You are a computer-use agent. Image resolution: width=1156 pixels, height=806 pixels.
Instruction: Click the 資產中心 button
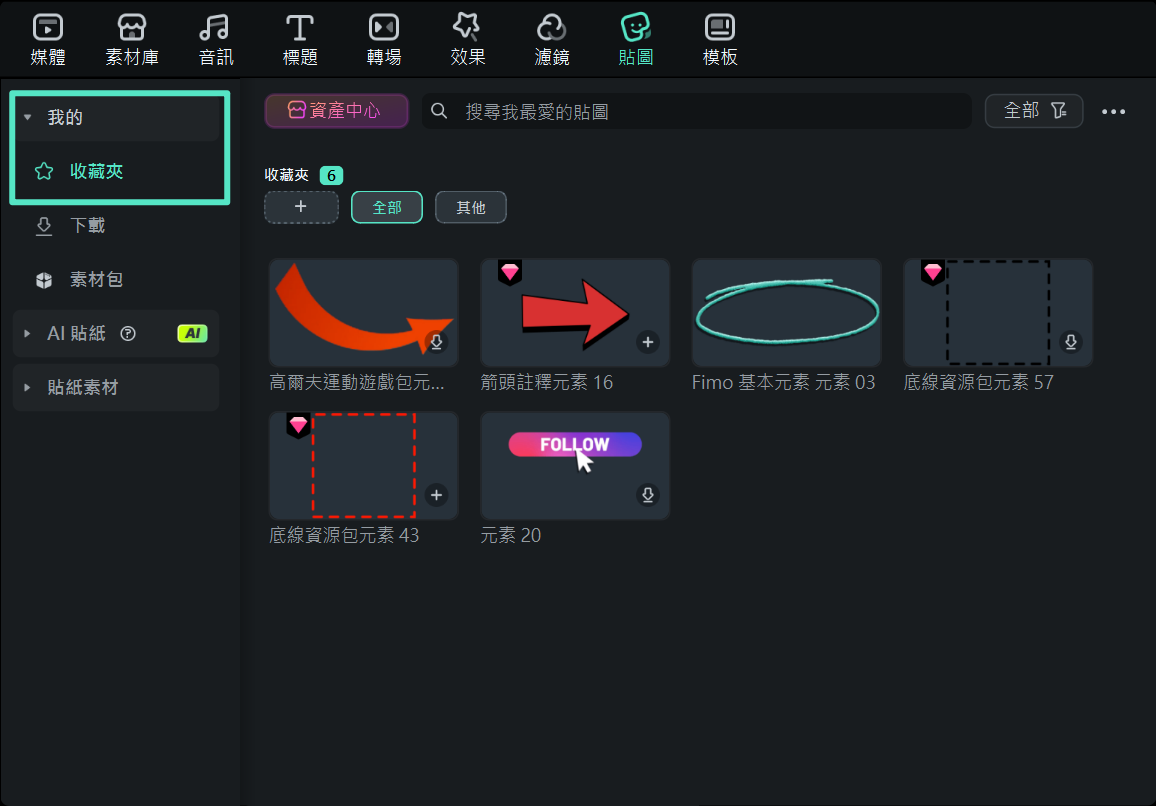[336, 111]
